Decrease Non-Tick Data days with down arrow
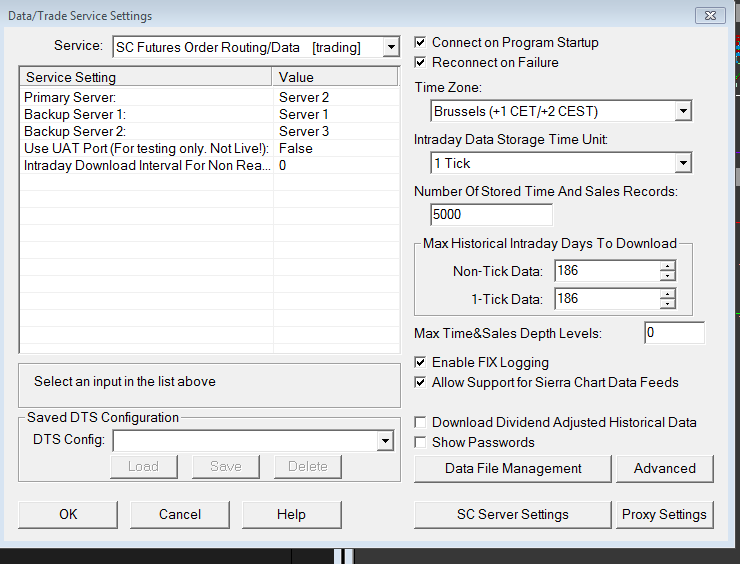The height and width of the screenshot is (564, 740). [667, 276]
